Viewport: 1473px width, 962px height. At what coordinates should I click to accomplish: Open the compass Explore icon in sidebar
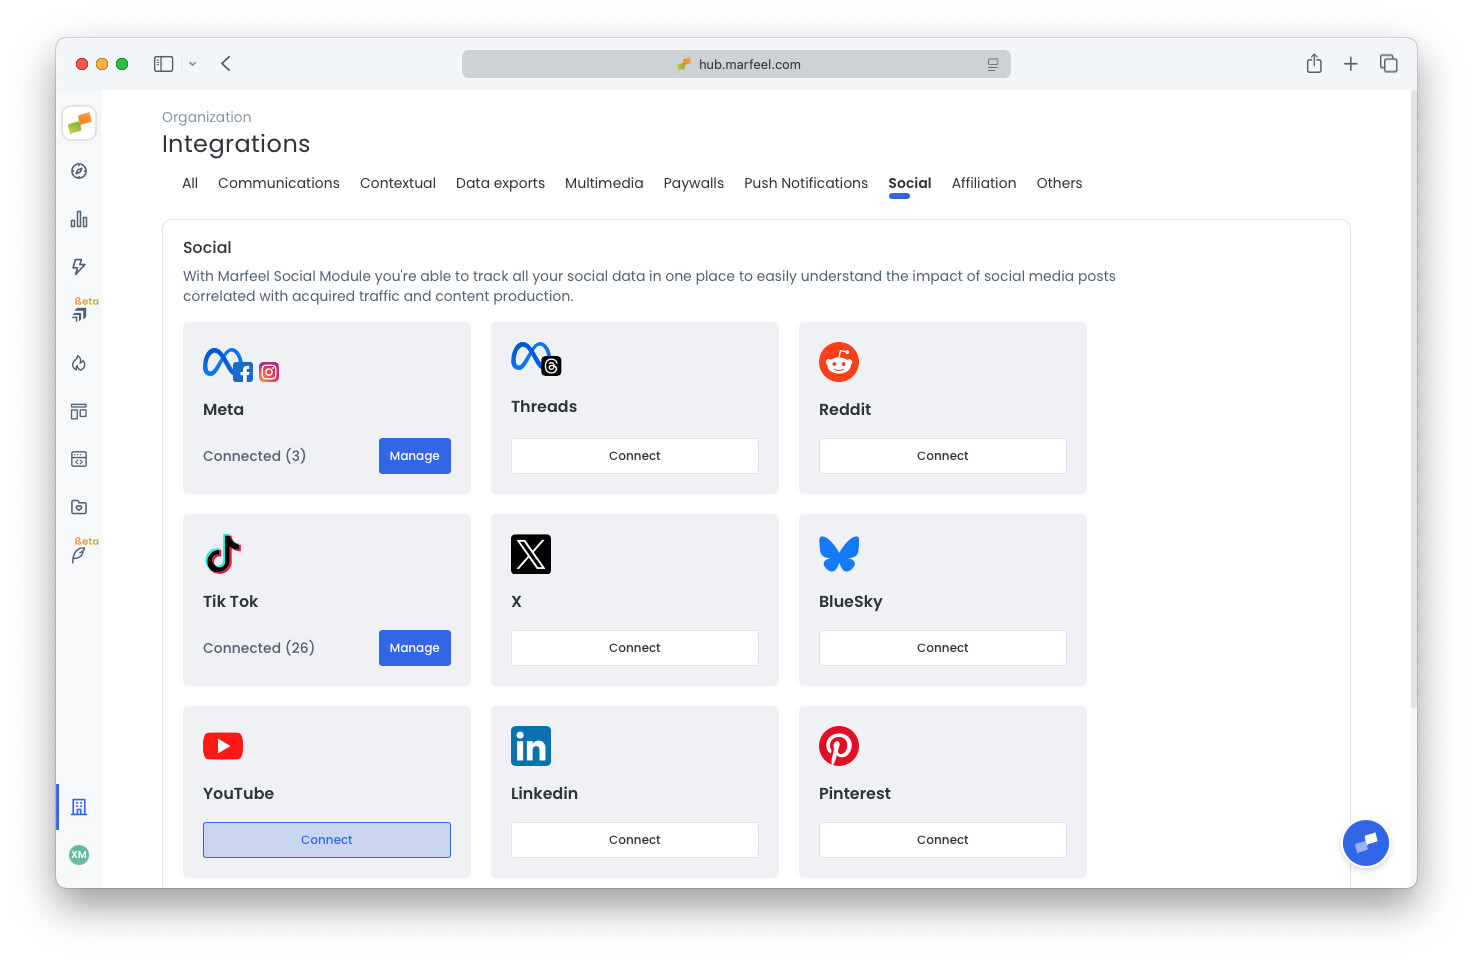79,170
